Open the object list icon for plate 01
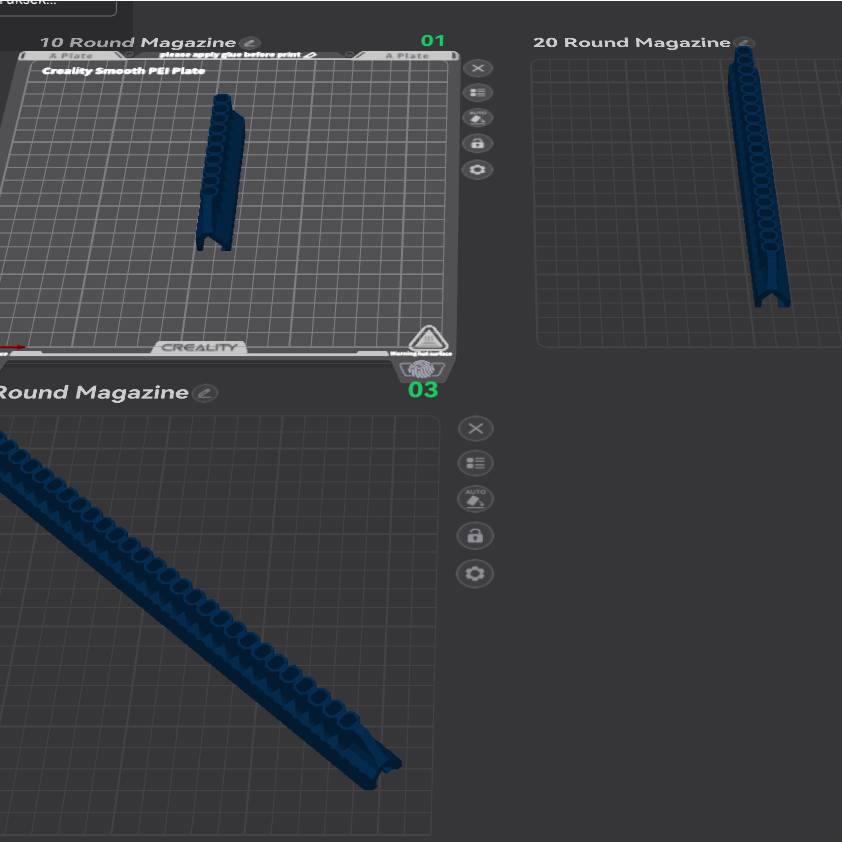Image resolution: width=842 pixels, height=842 pixels. pyautogui.click(x=478, y=93)
